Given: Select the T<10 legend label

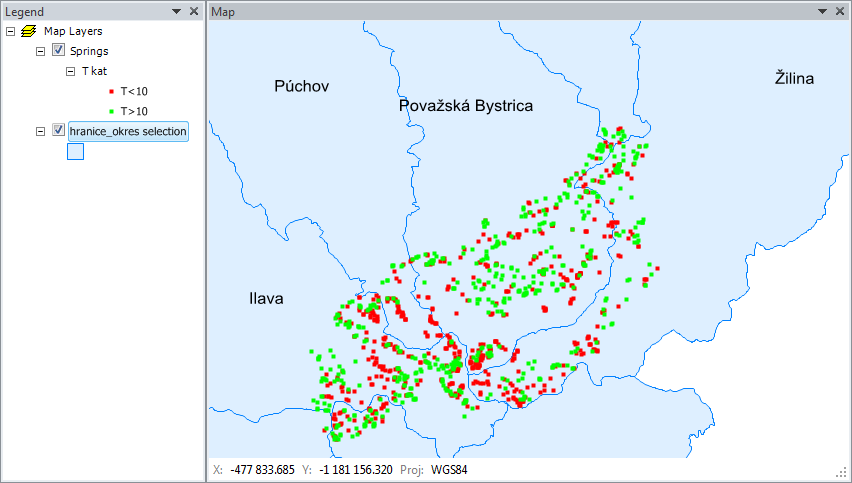Looking at the screenshot, I should click(134, 91).
